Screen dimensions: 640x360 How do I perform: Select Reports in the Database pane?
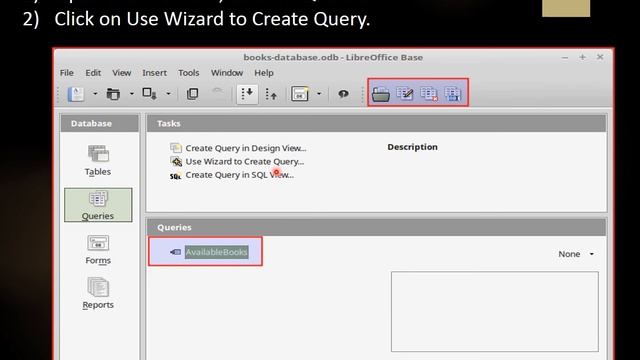click(x=98, y=294)
